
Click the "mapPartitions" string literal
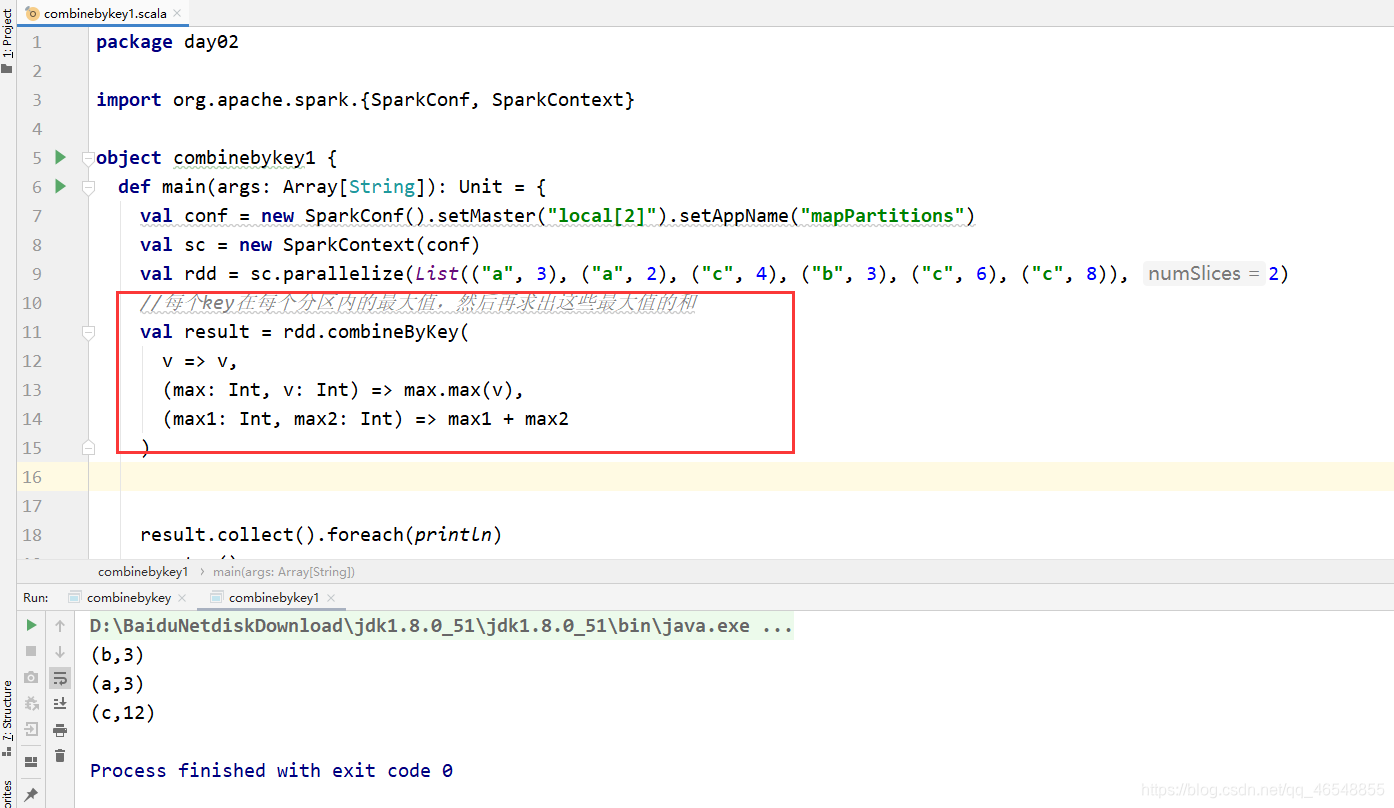click(882, 216)
